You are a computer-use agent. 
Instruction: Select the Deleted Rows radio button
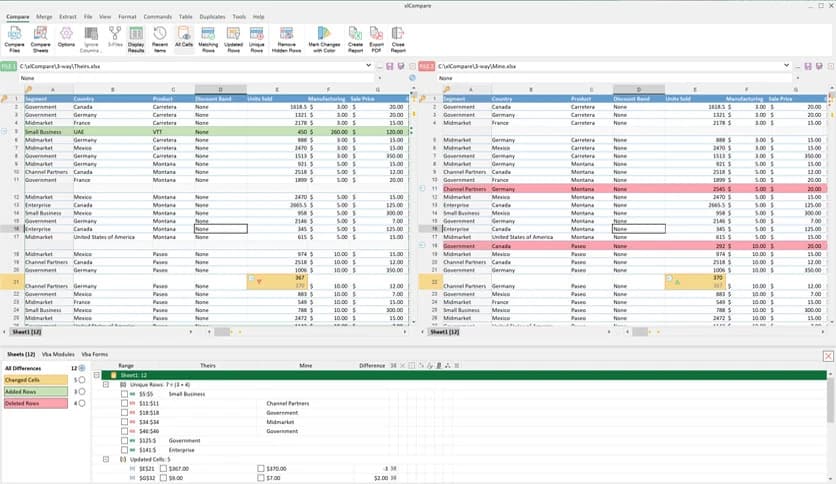[82, 404]
